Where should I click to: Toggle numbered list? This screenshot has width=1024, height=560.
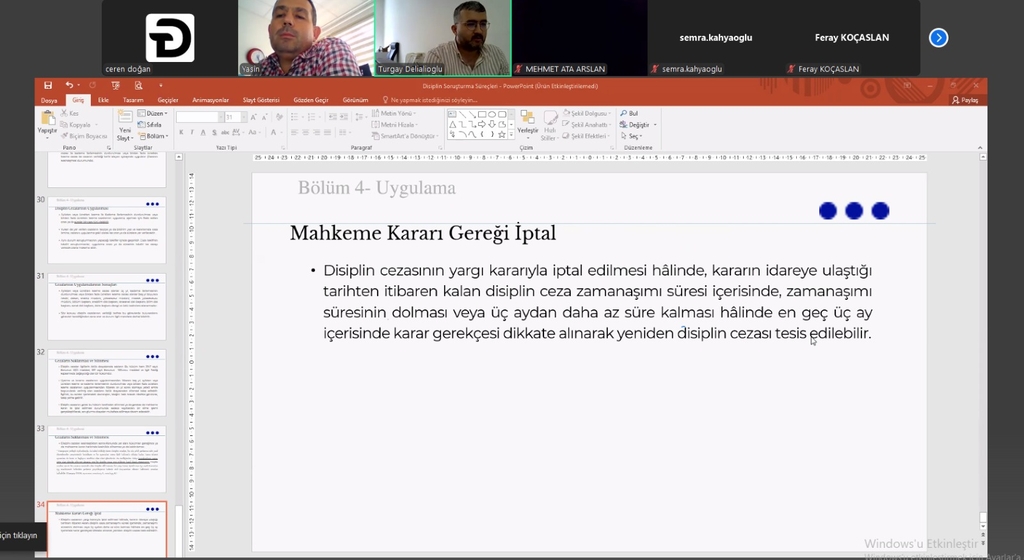(x=314, y=117)
